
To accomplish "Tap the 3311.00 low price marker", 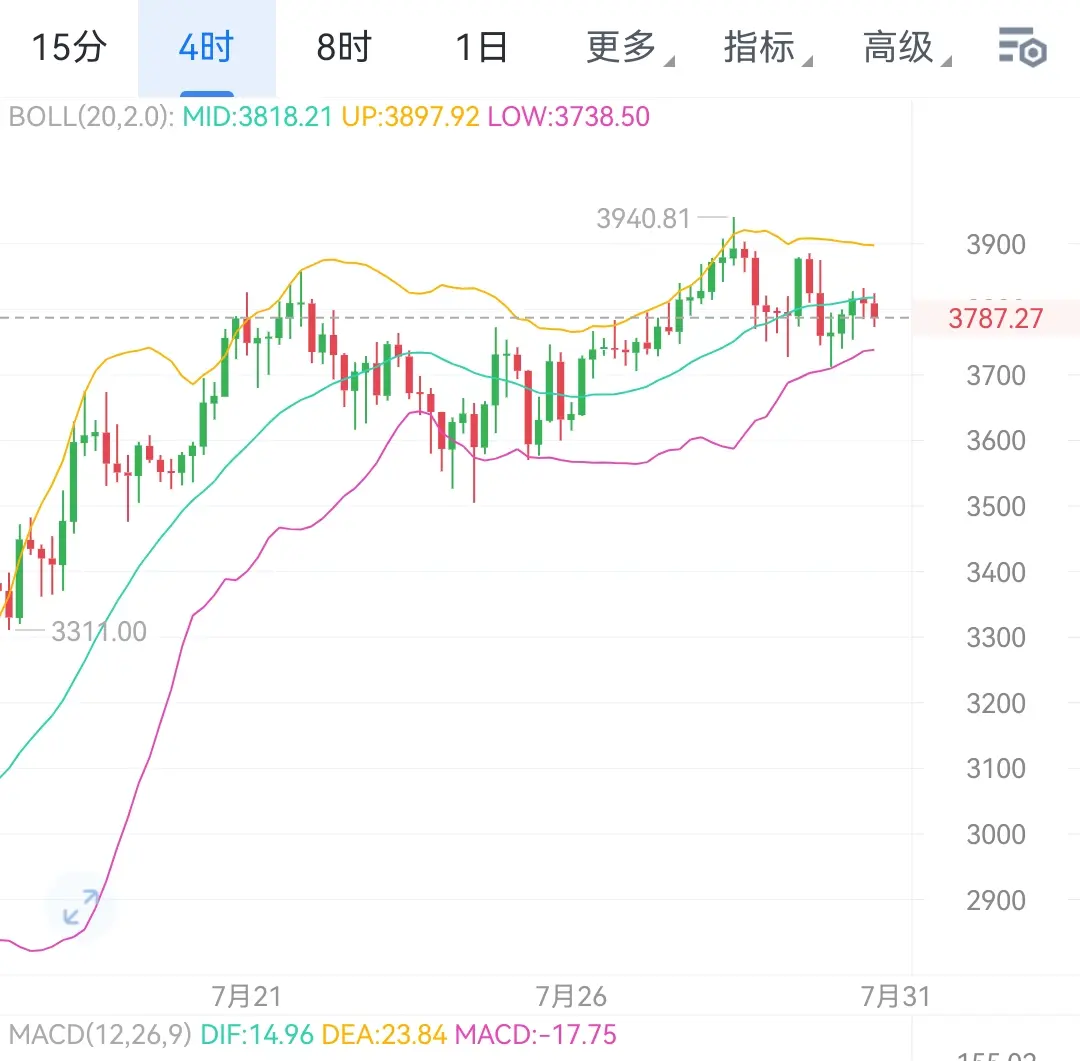I will click(x=99, y=631).
